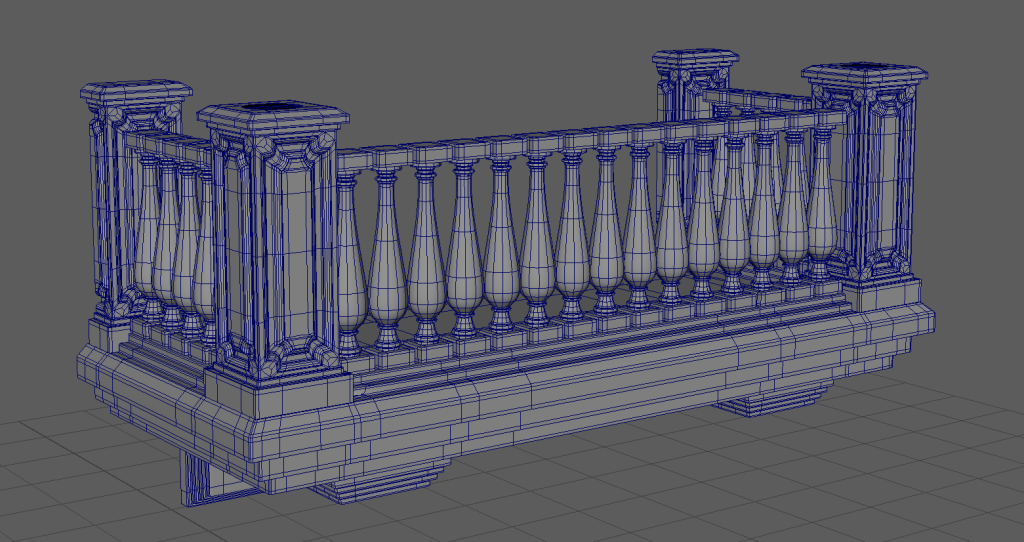Pick the short handrail on the right side
This screenshot has height=542, width=1024.
click(759, 100)
